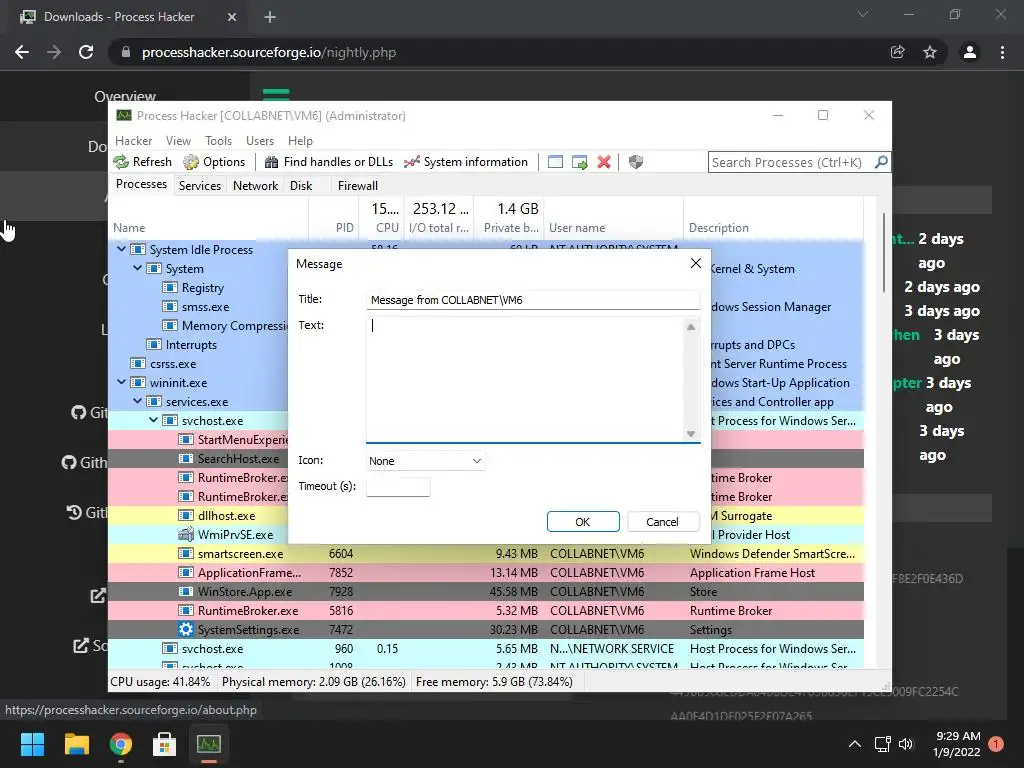Click the message Text area

(525, 379)
